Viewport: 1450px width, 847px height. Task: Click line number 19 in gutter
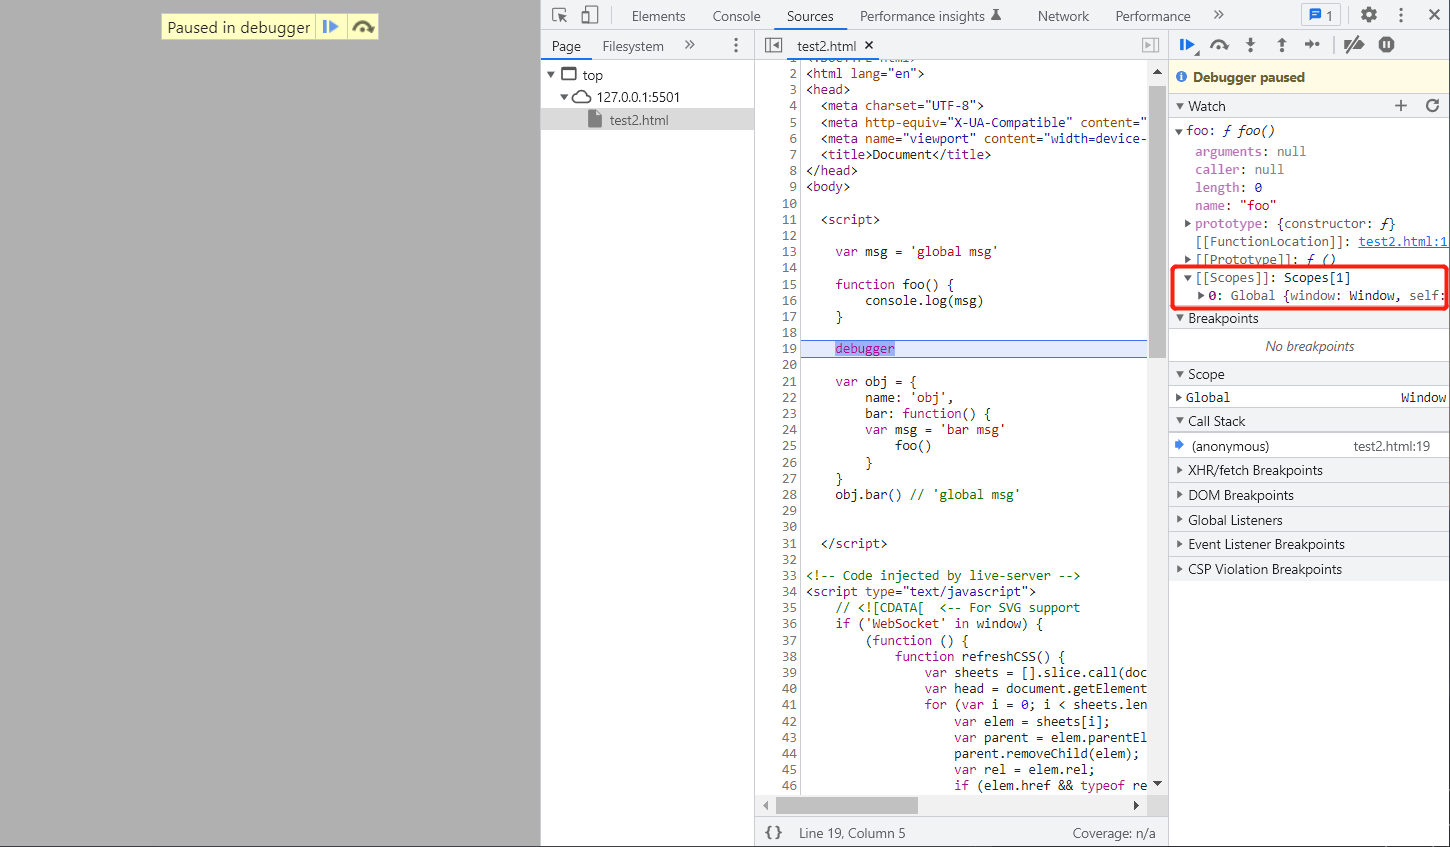[789, 349]
